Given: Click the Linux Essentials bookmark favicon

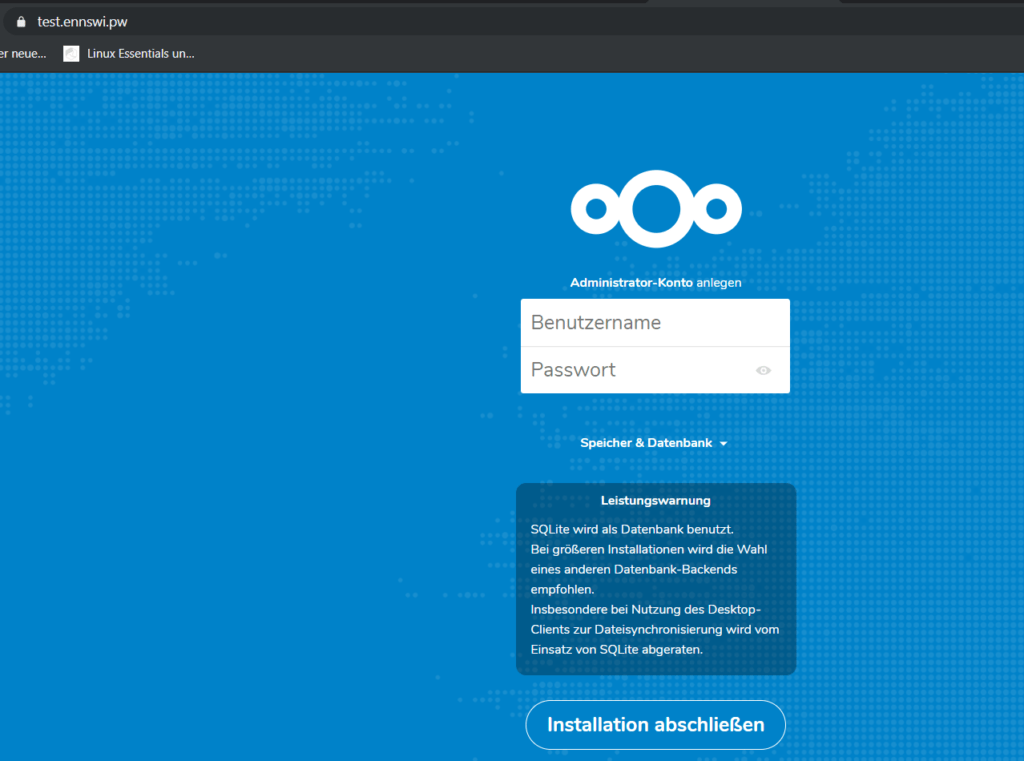Looking at the screenshot, I should tap(71, 54).
